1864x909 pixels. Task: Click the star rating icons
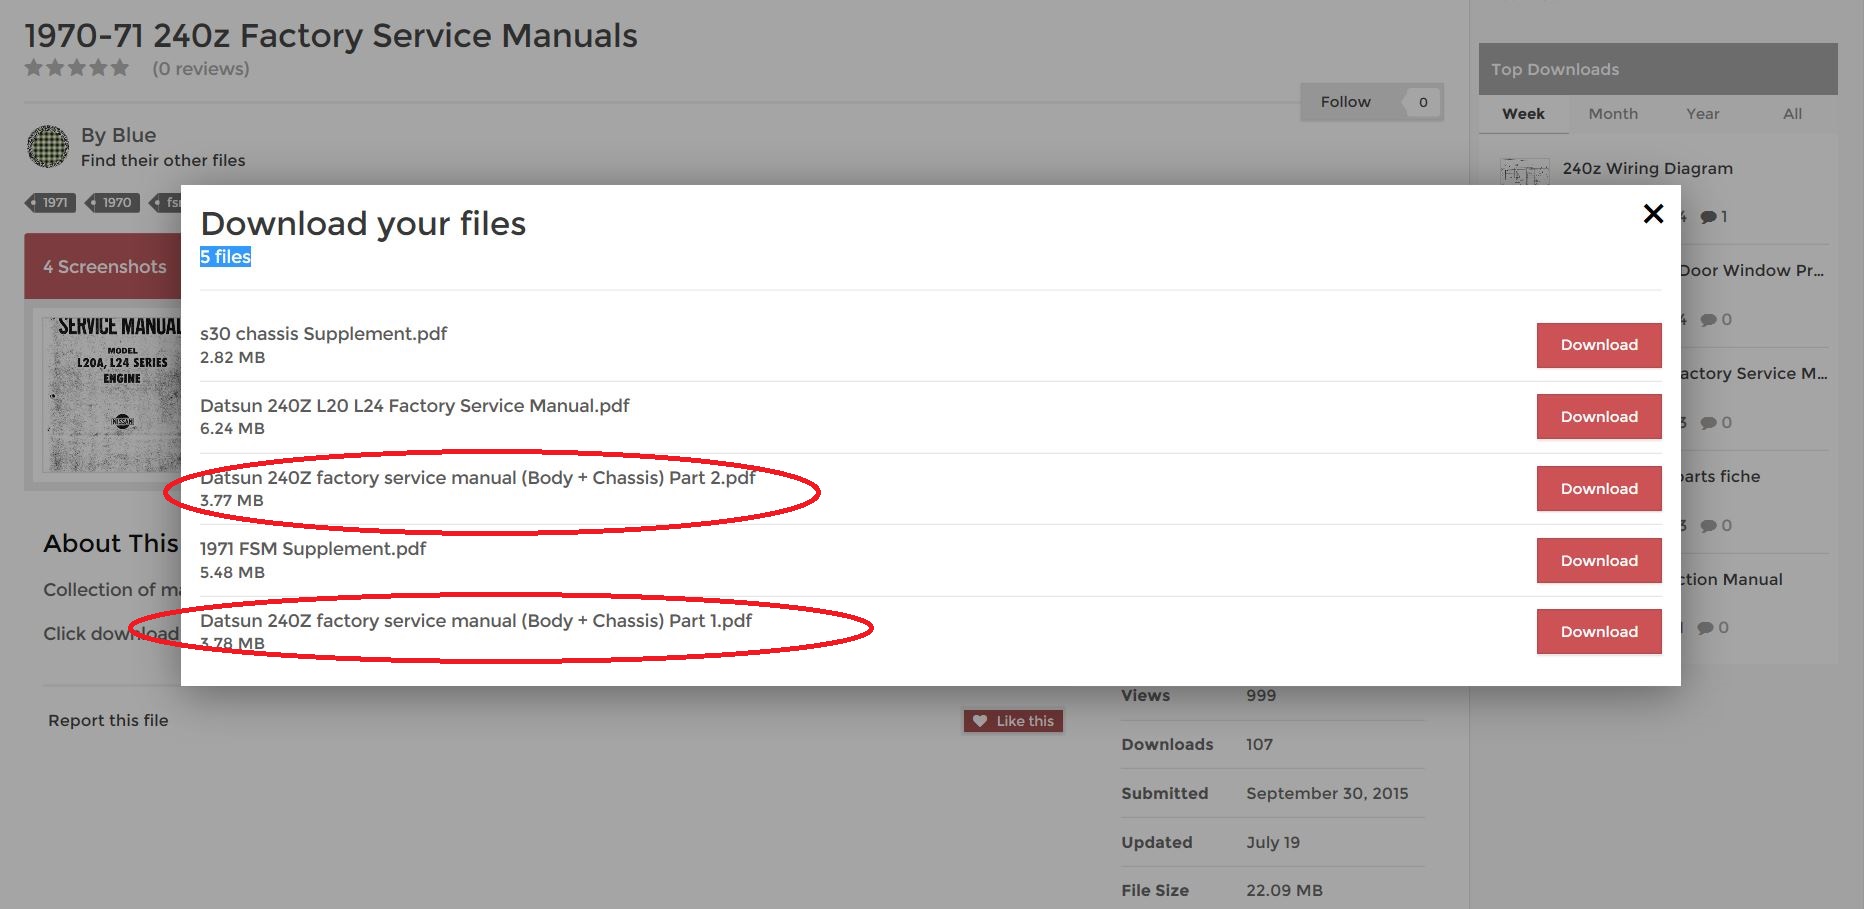(x=77, y=68)
